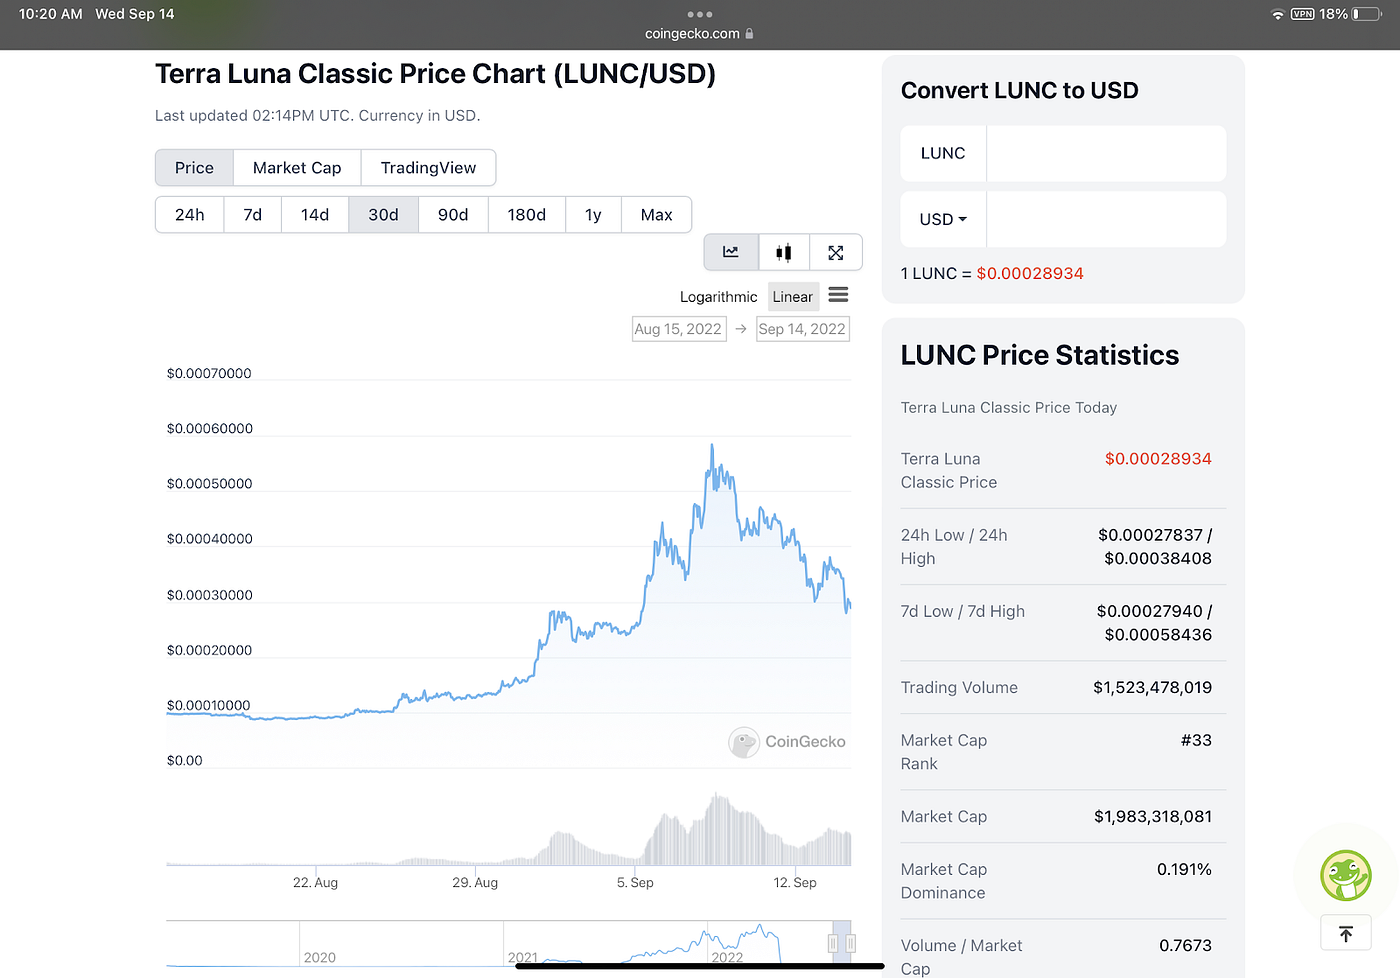The width and height of the screenshot is (1400, 978).
Task: Select the 7d time range
Action: pos(253,215)
